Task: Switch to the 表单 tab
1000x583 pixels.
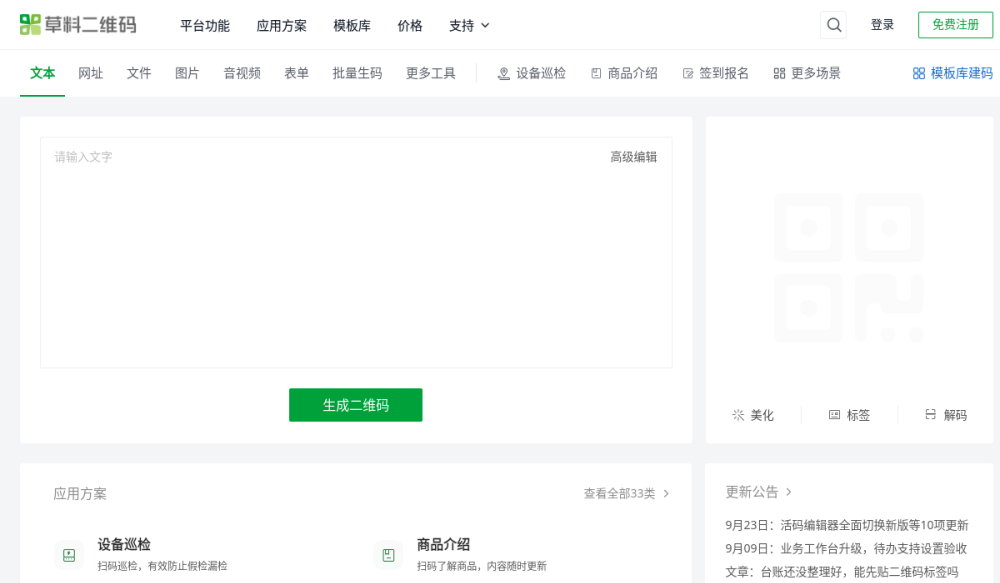Action: [x=297, y=73]
